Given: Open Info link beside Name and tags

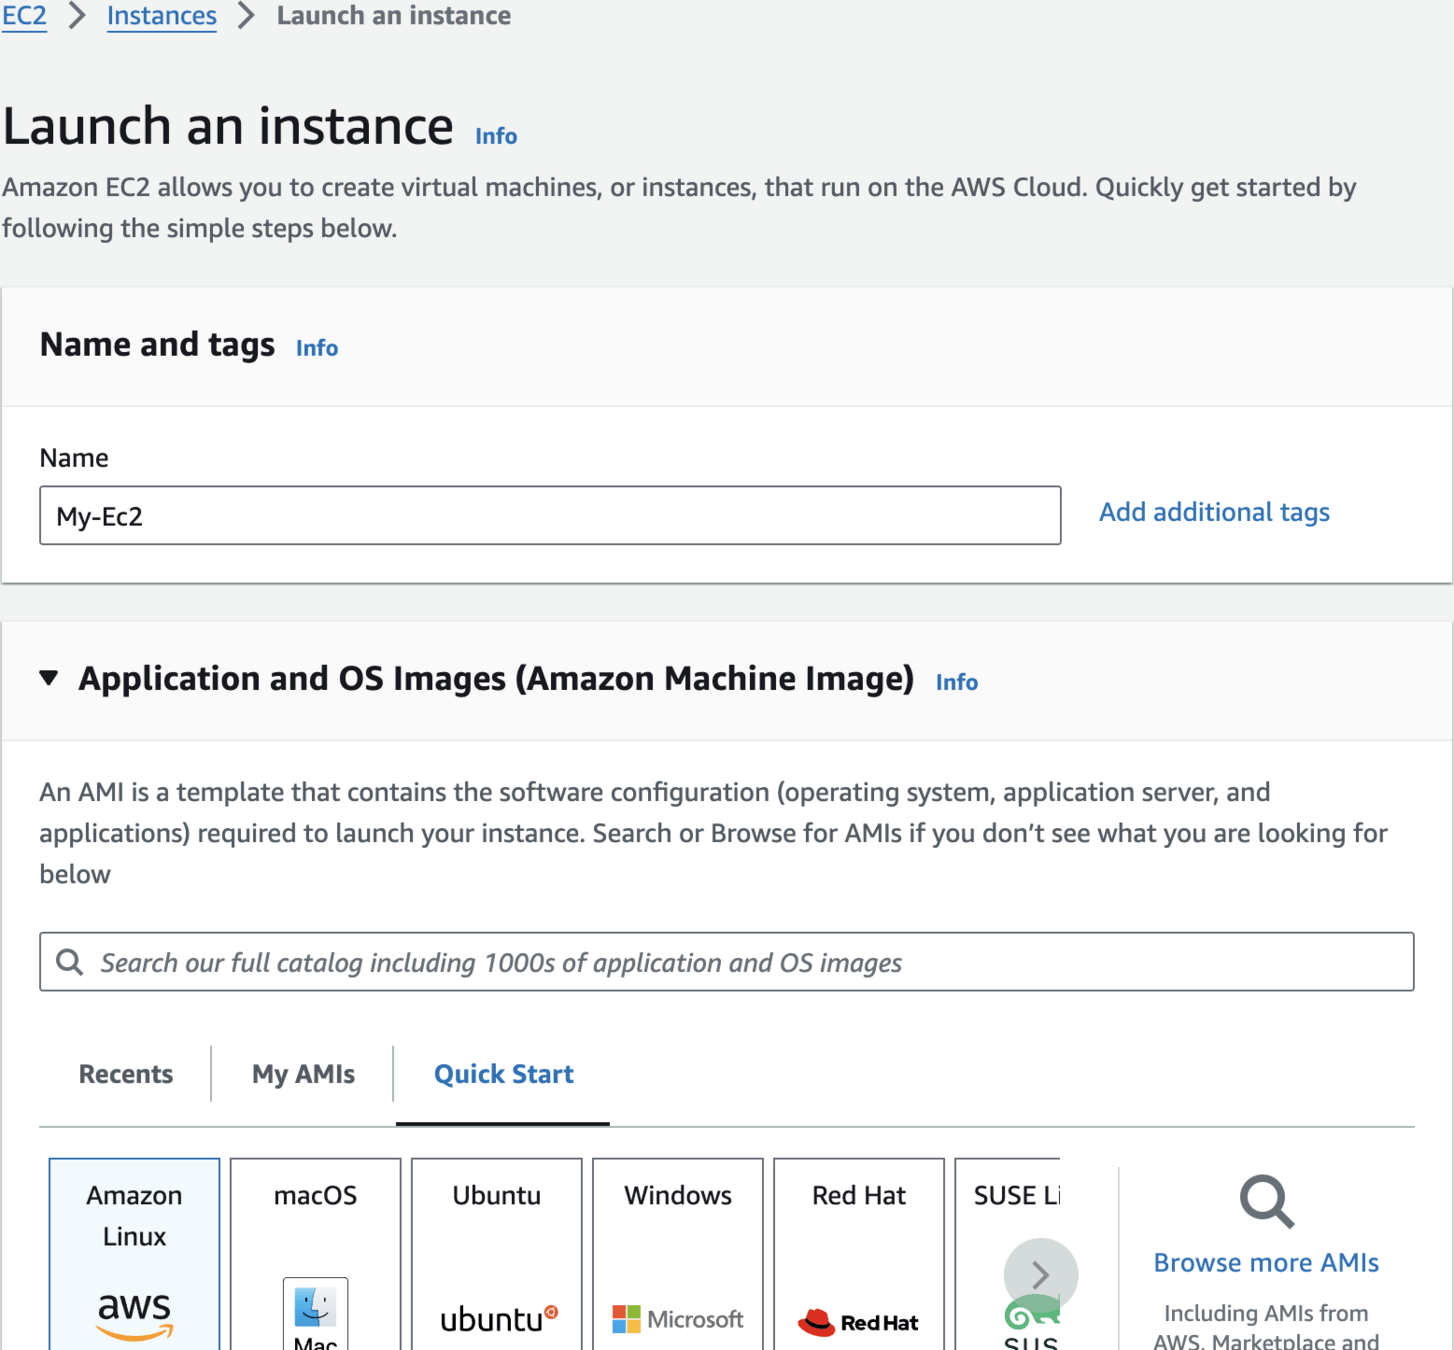Looking at the screenshot, I should point(317,348).
